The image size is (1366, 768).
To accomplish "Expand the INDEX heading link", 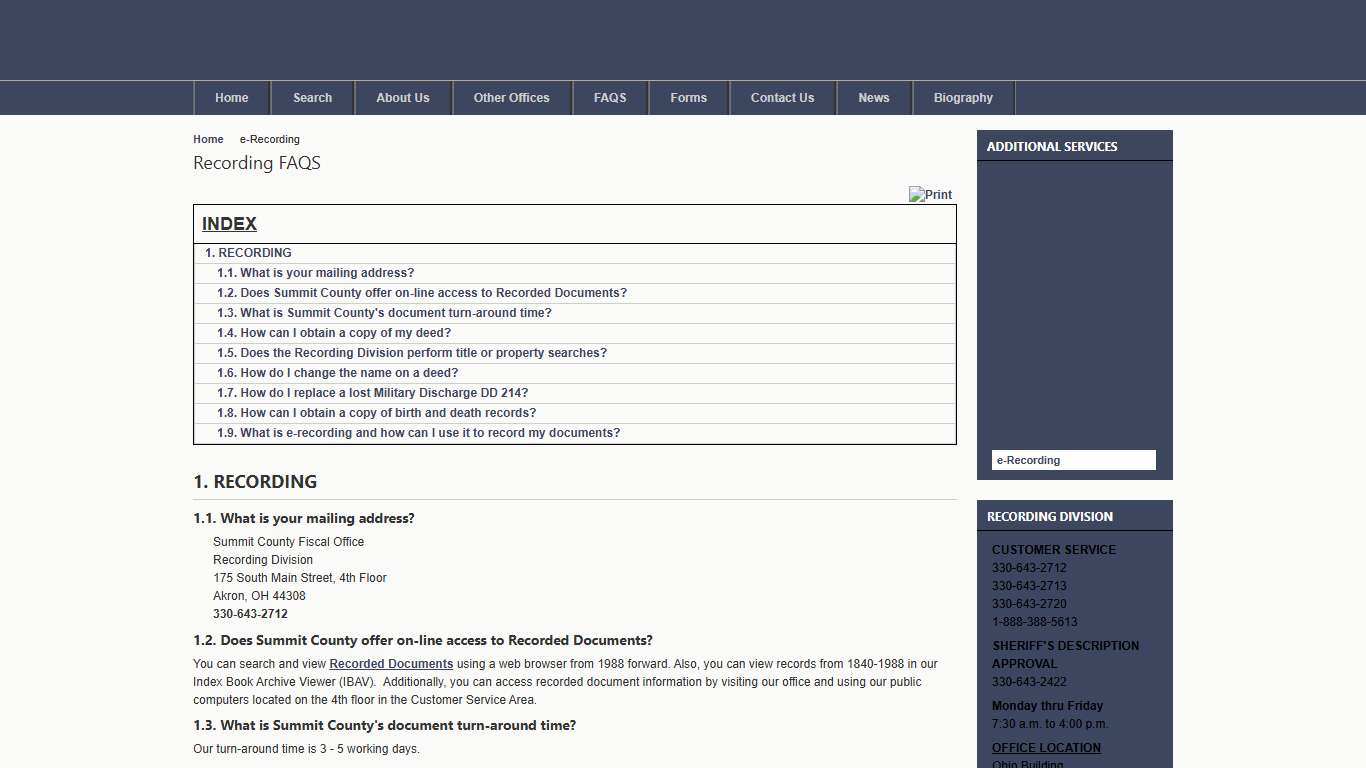I will pyautogui.click(x=229, y=223).
